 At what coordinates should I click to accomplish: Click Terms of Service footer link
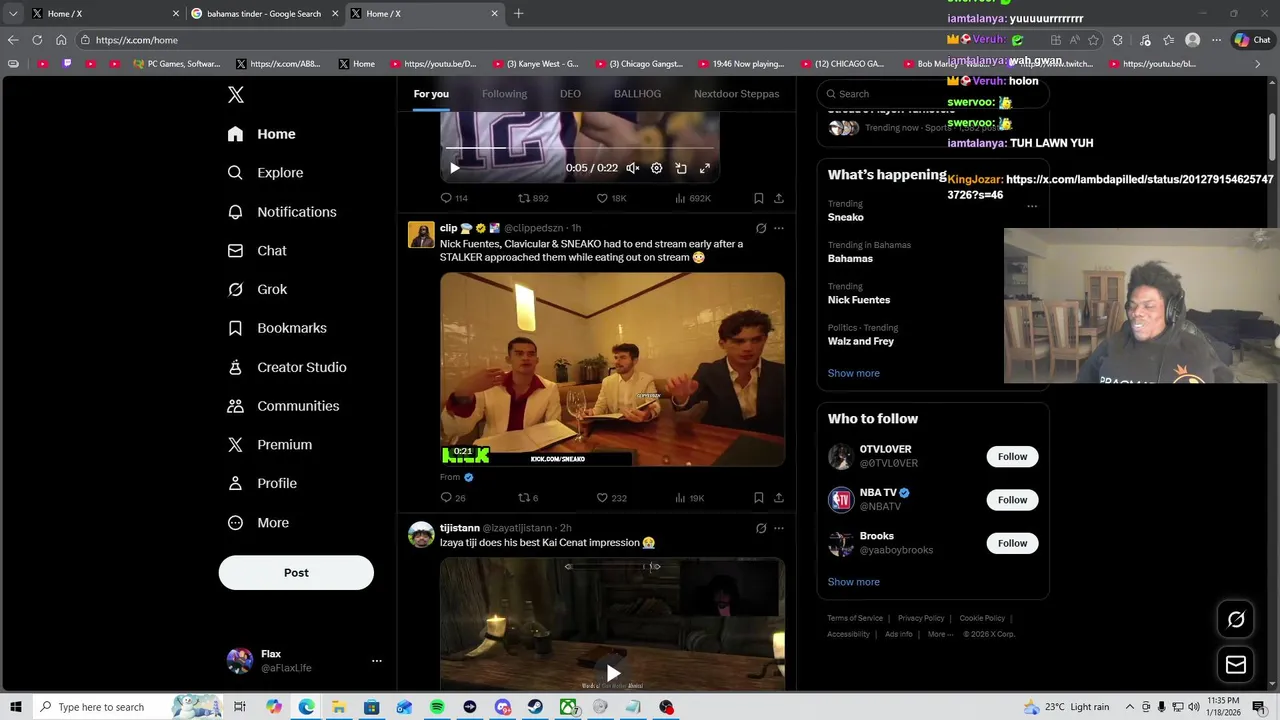click(855, 619)
